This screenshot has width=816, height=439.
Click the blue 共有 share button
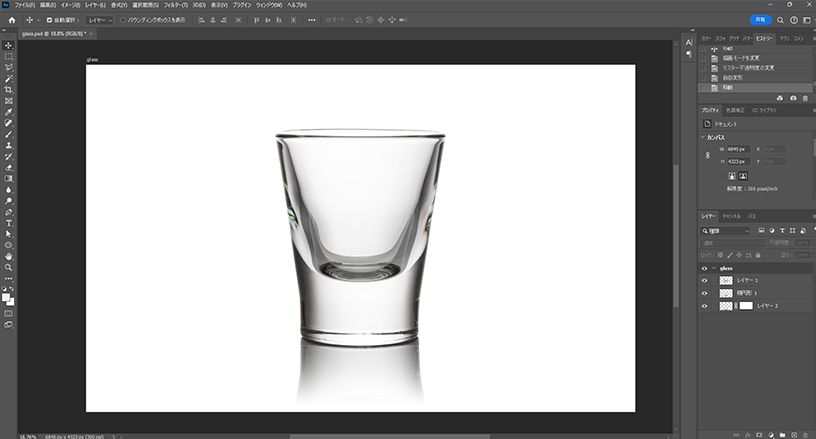pyautogui.click(x=760, y=19)
